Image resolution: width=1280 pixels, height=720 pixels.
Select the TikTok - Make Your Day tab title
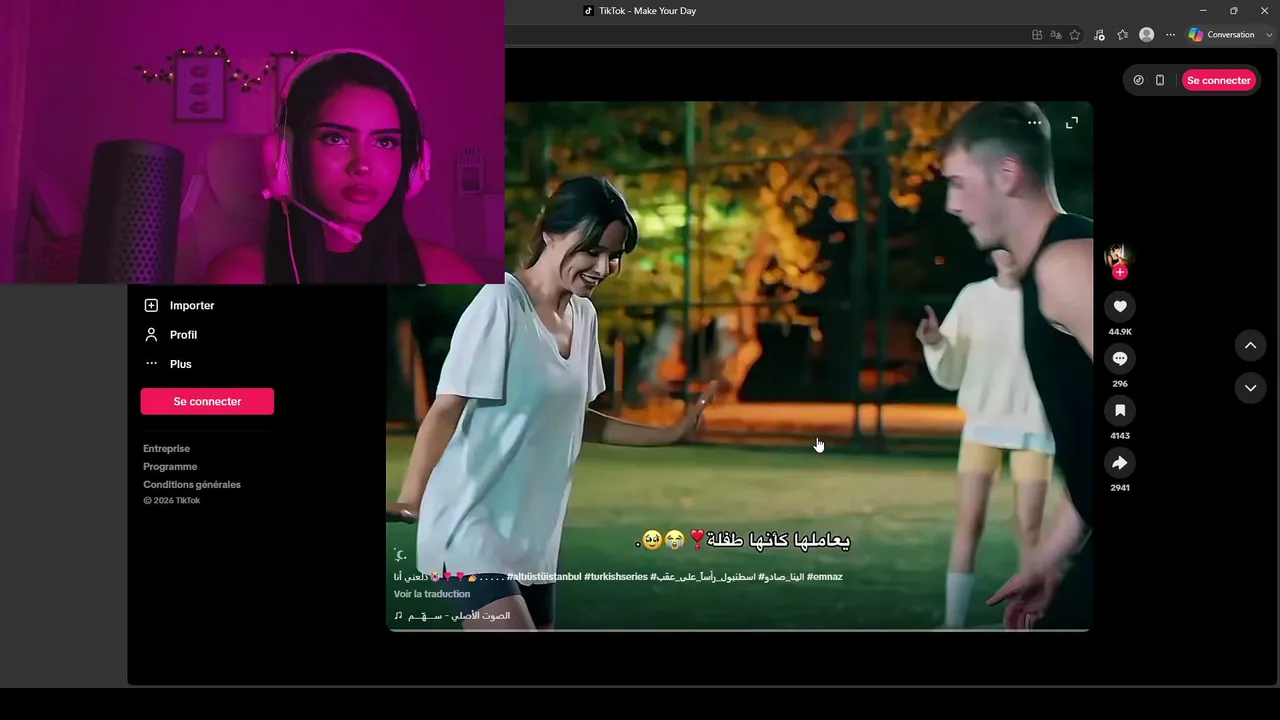click(647, 11)
